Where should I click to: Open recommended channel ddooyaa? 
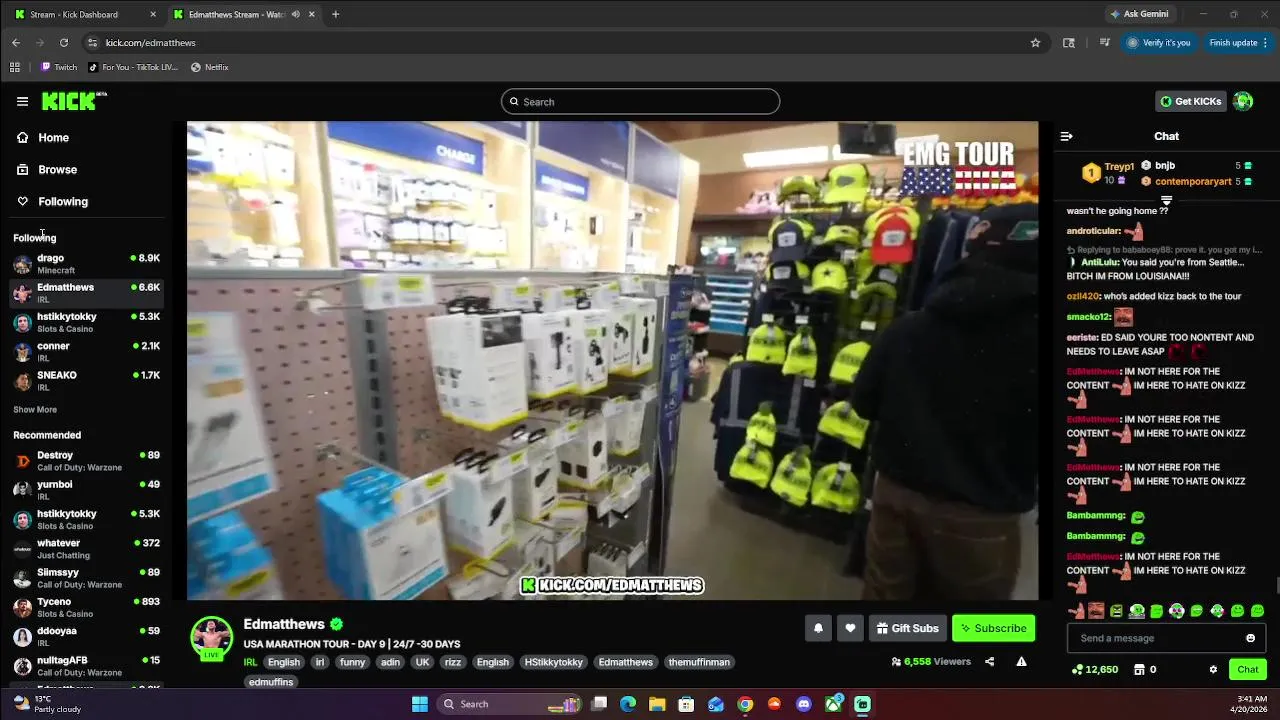point(86,636)
